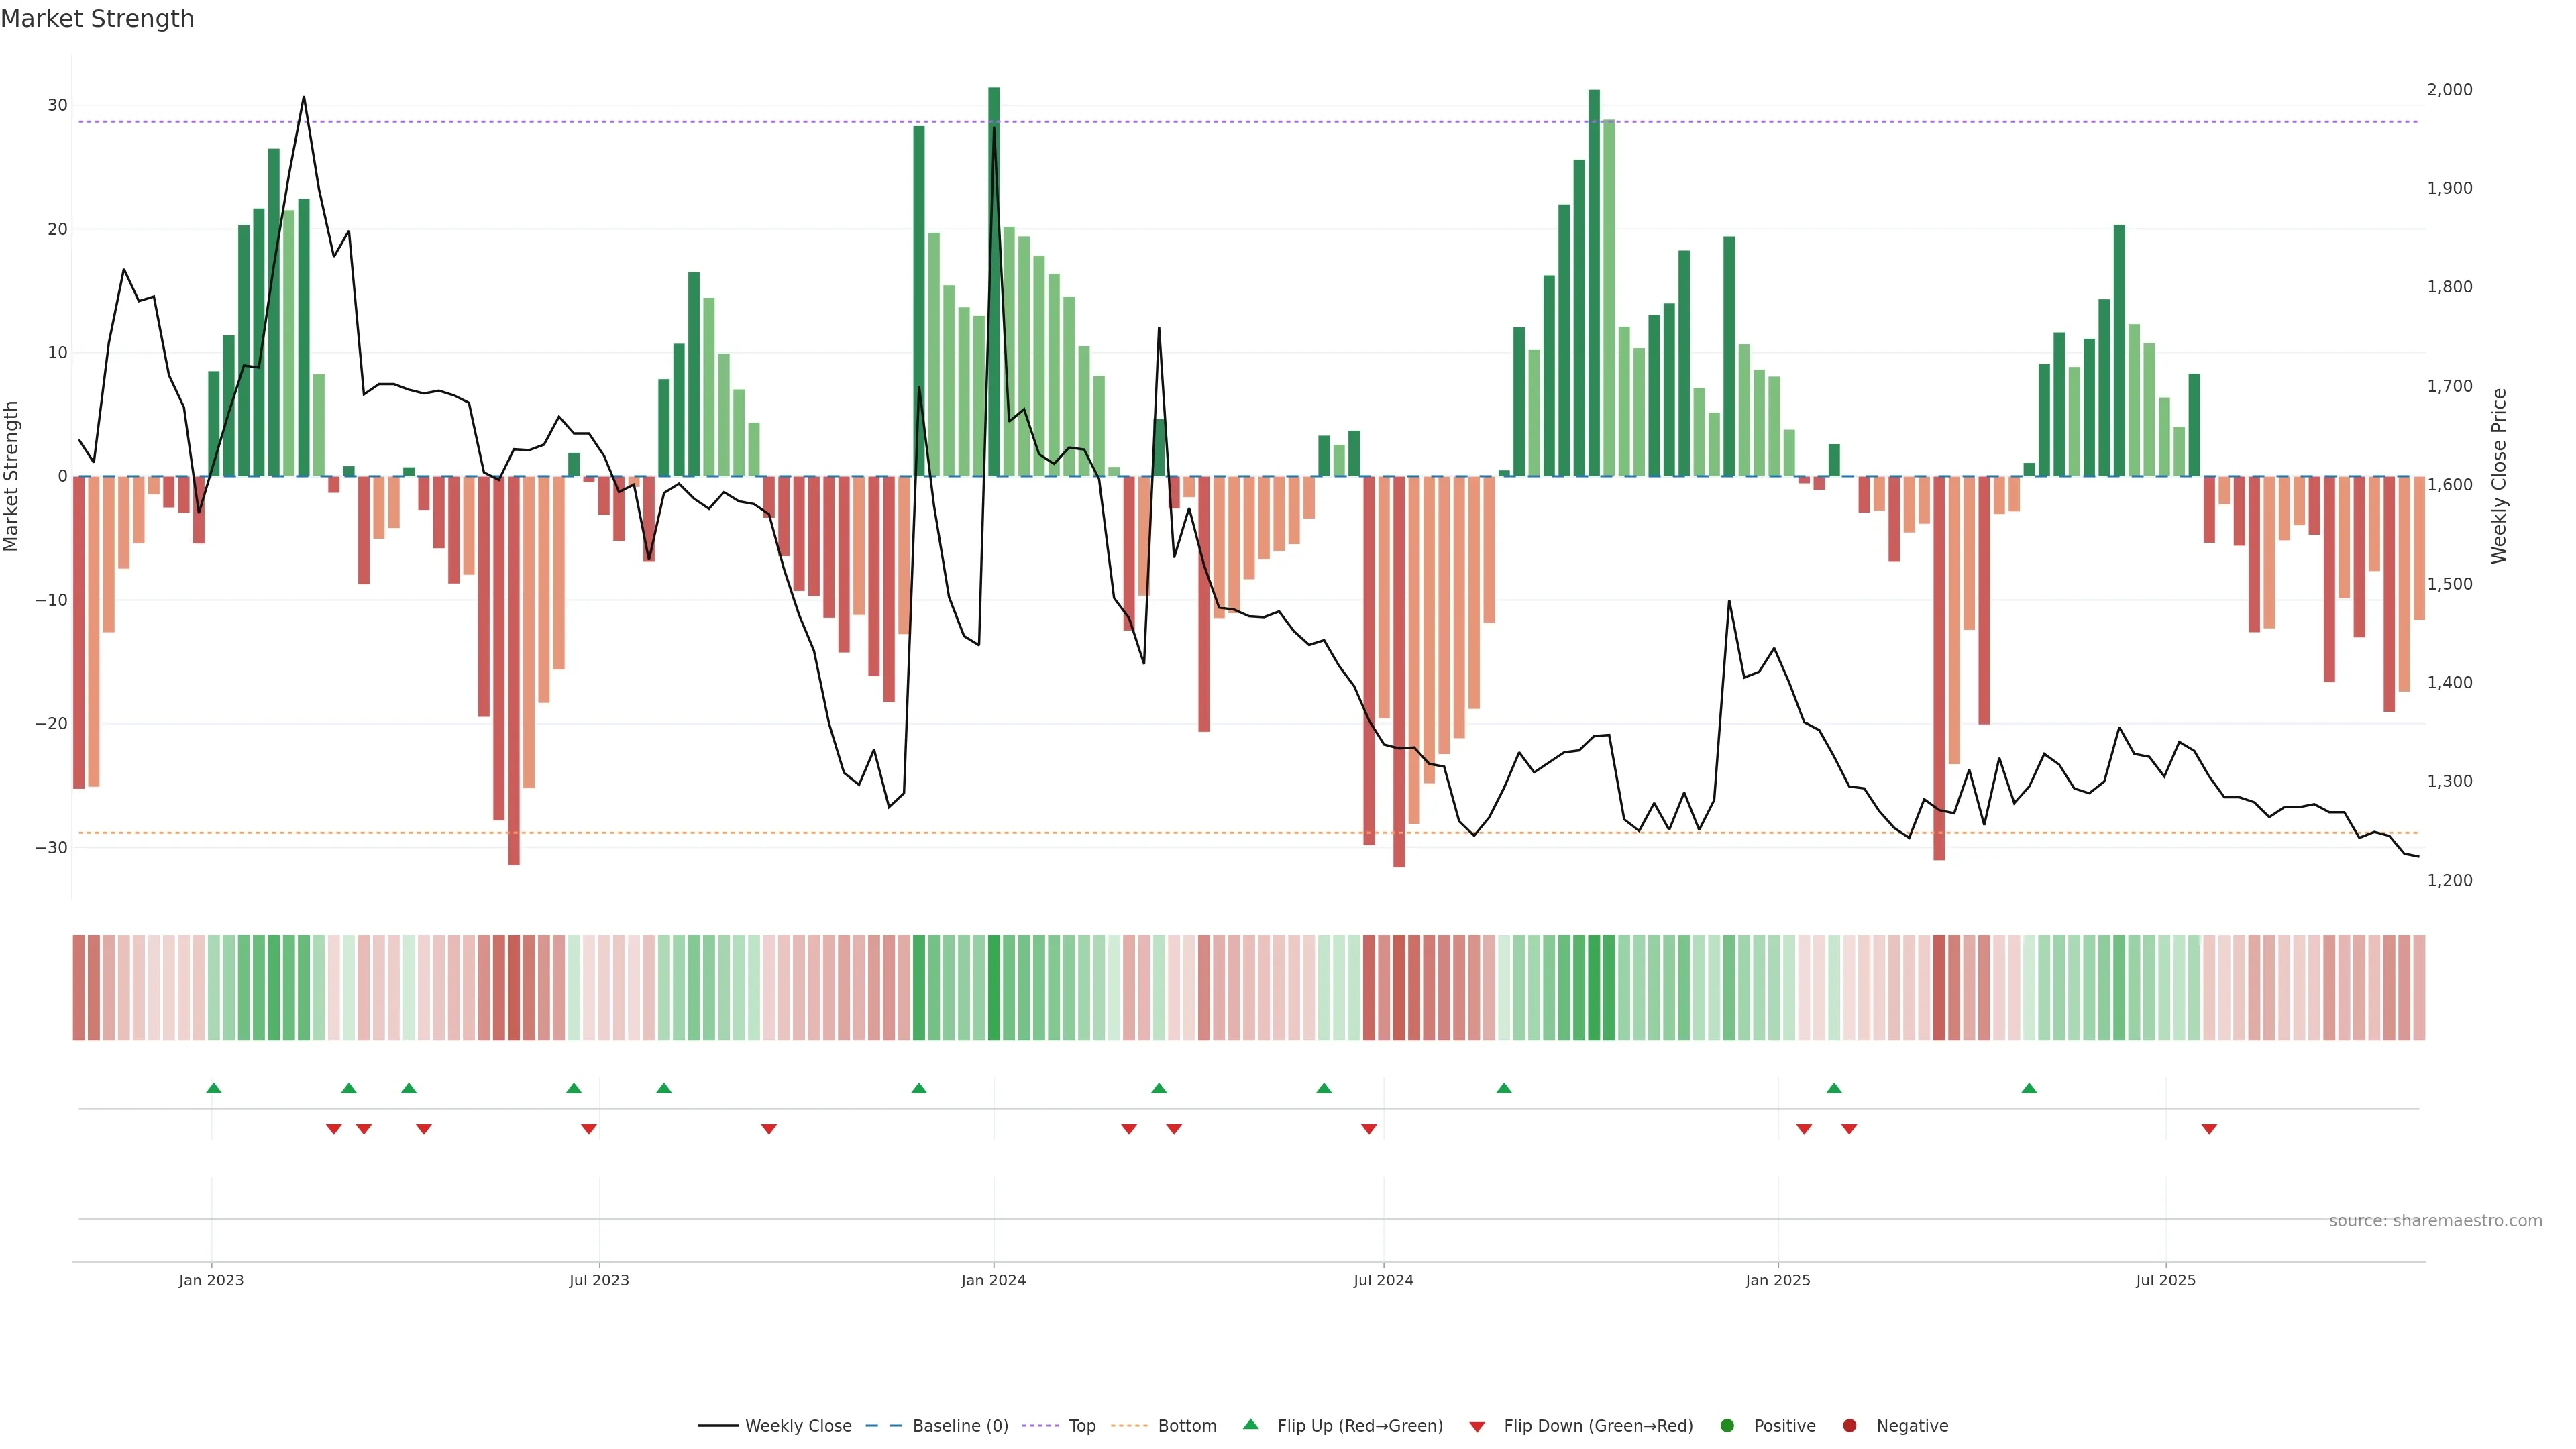The height and width of the screenshot is (1449, 2576).
Task: Click the Jul 2024 x-axis label
Action: pyautogui.click(x=1383, y=1280)
